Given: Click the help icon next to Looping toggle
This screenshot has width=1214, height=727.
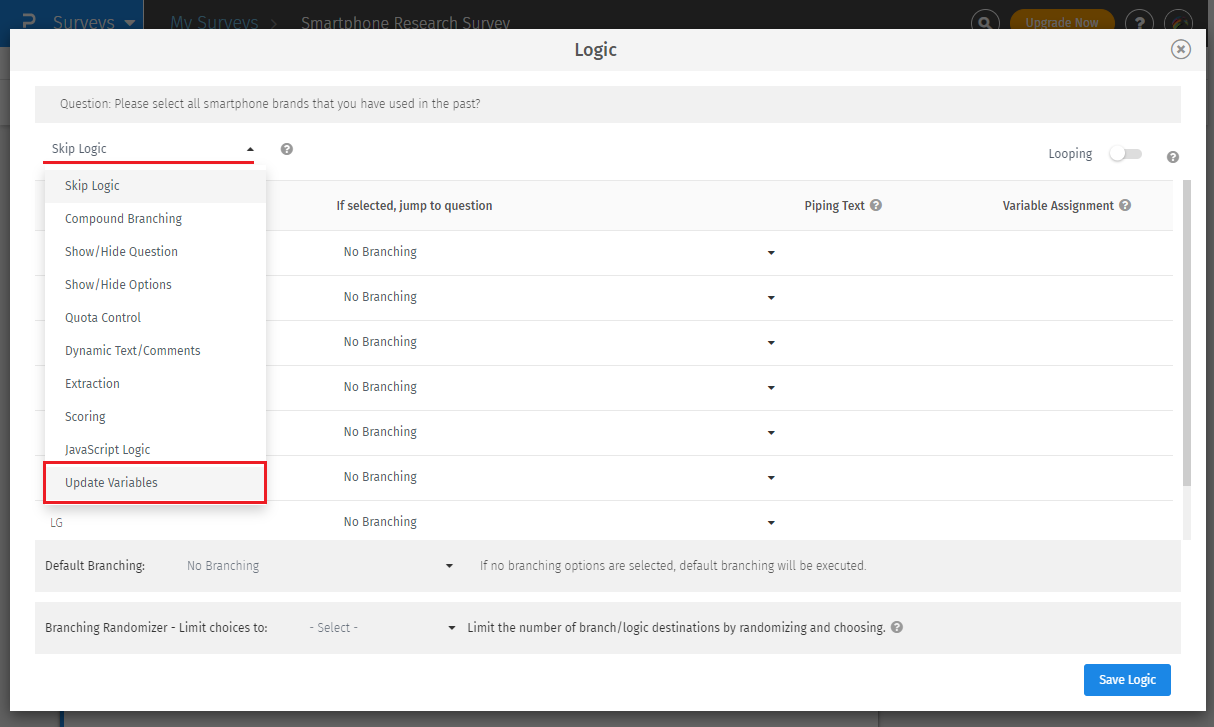Looking at the screenshot, I should pyautogui.click(x=1173, y=157).
